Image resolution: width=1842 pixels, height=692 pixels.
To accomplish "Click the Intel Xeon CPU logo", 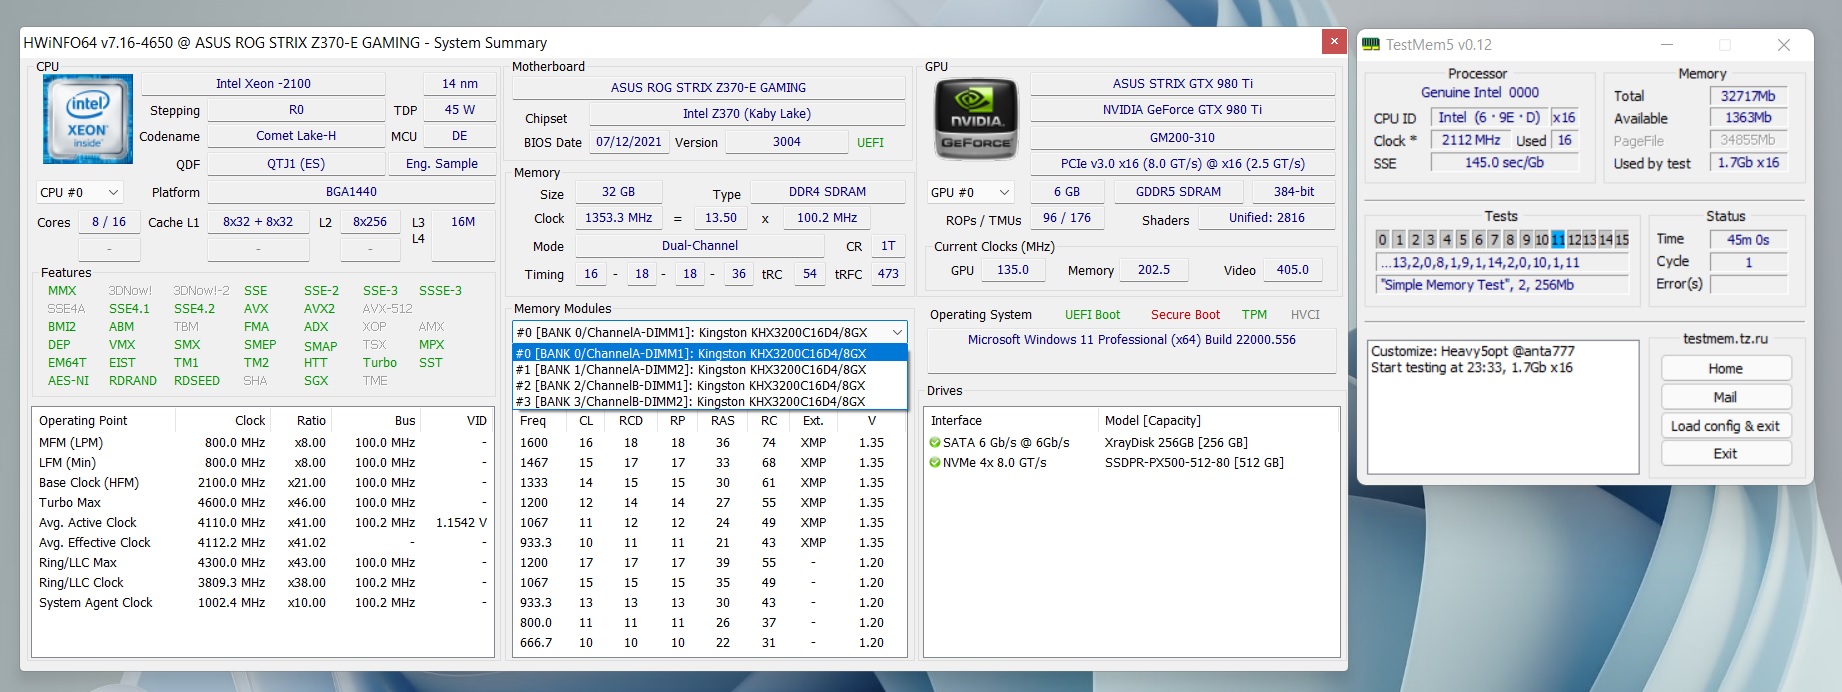I will pos(88,119).
